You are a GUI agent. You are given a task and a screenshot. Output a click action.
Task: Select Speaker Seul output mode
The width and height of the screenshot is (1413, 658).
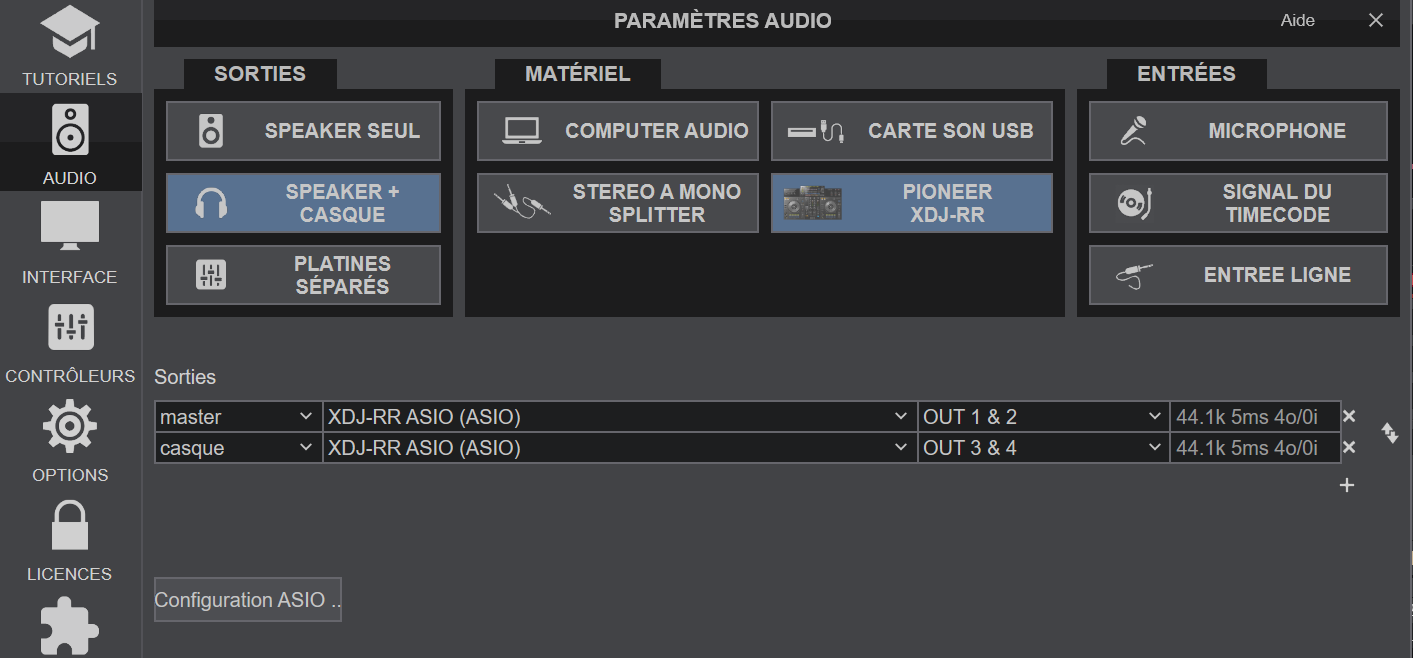tap(303, 131)
